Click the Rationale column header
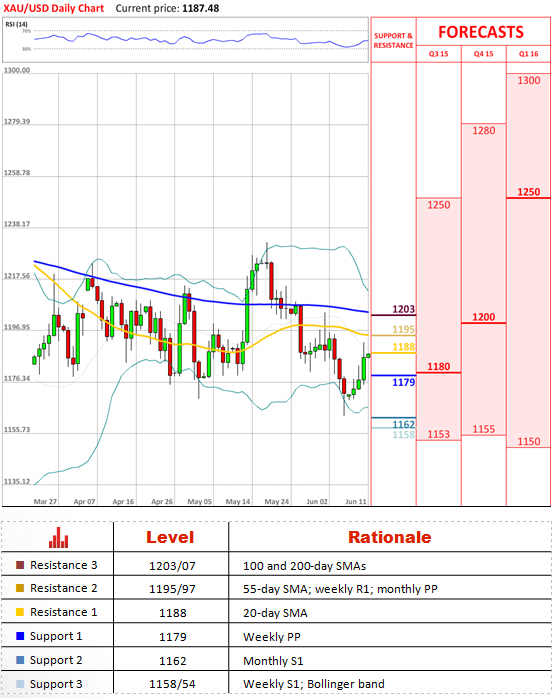This screenshot has width=555, height=698. coord(389,537)
